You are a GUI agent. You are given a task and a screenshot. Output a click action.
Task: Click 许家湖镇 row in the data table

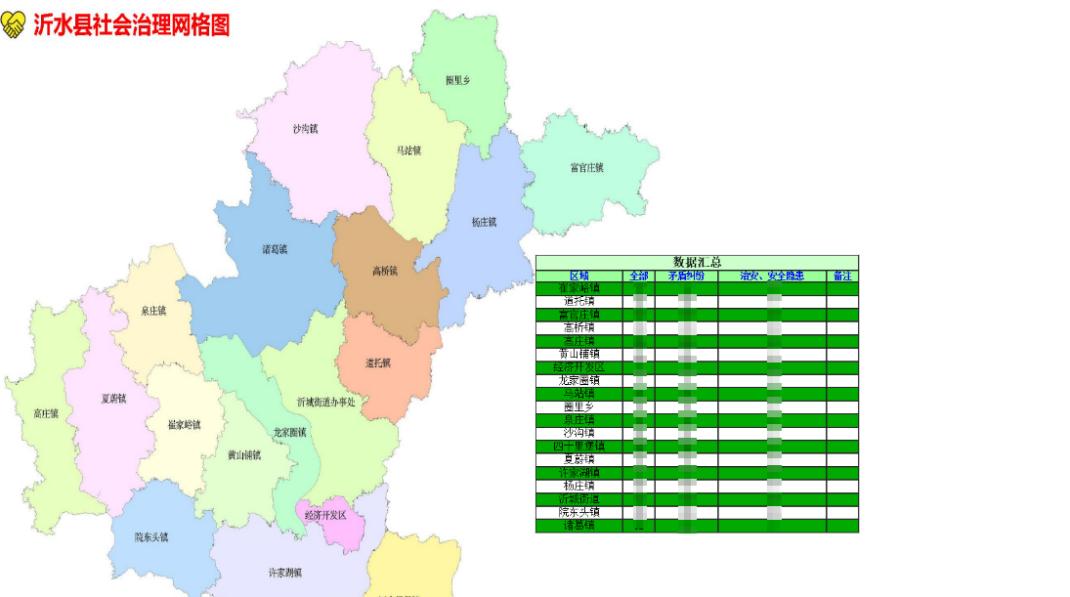(x=697, y=473)
